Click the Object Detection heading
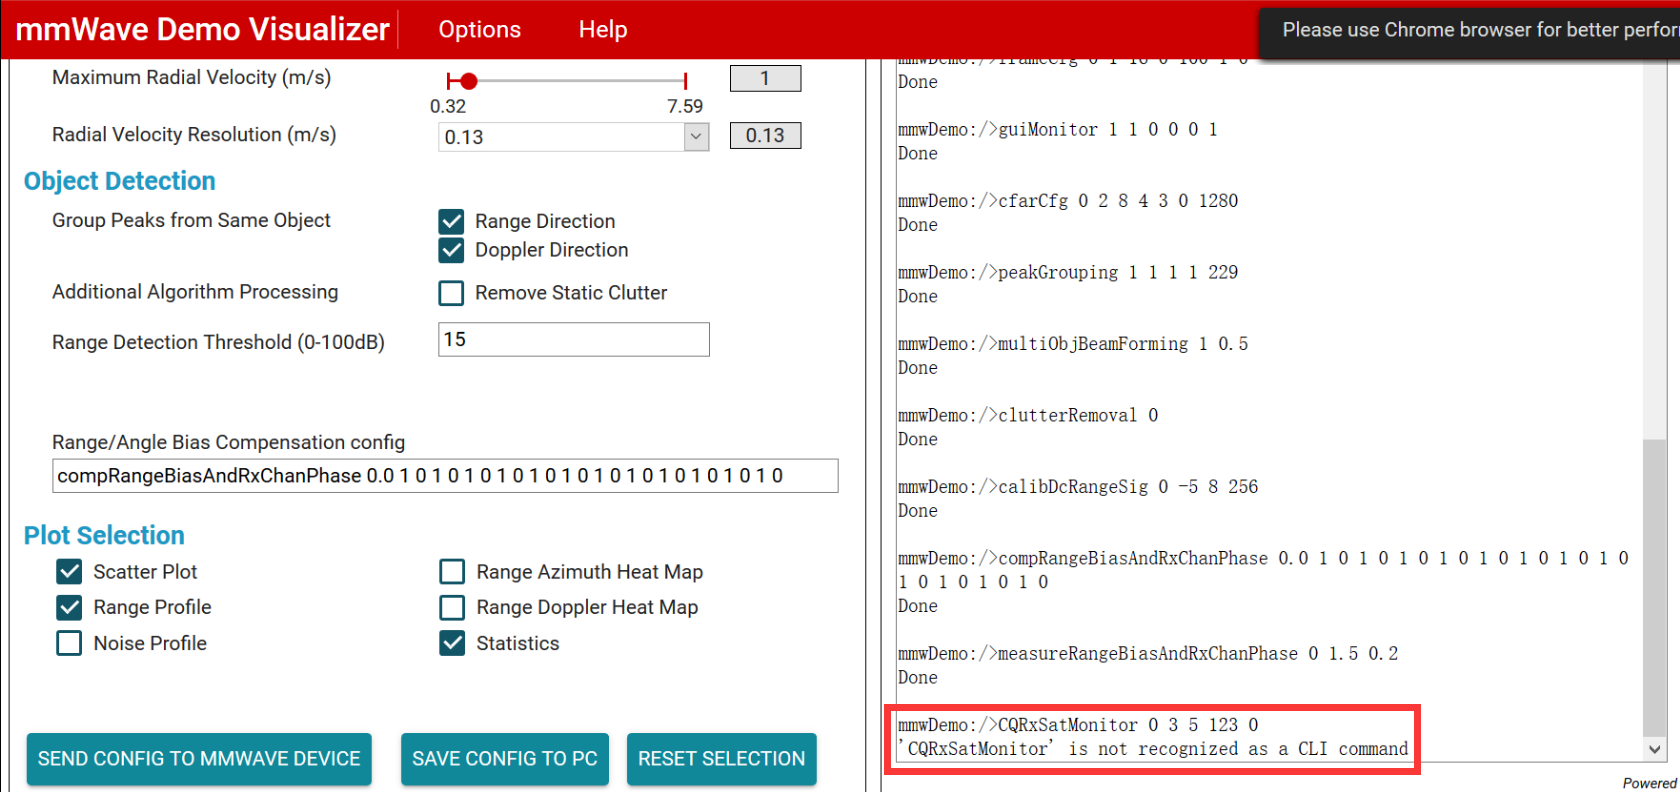Screen dimensions: 1680x792 pos(120,181)
